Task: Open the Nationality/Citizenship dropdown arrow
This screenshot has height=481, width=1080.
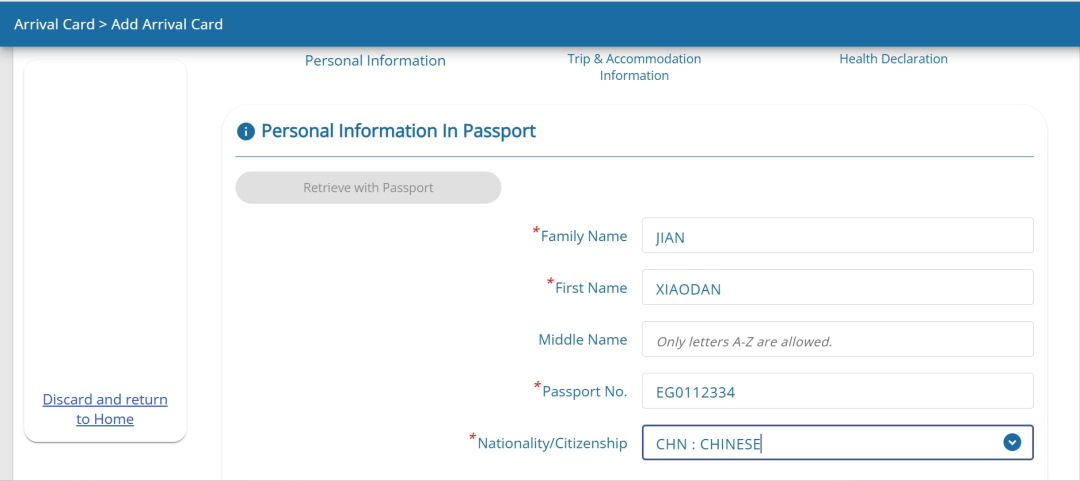Action: 1012,442
